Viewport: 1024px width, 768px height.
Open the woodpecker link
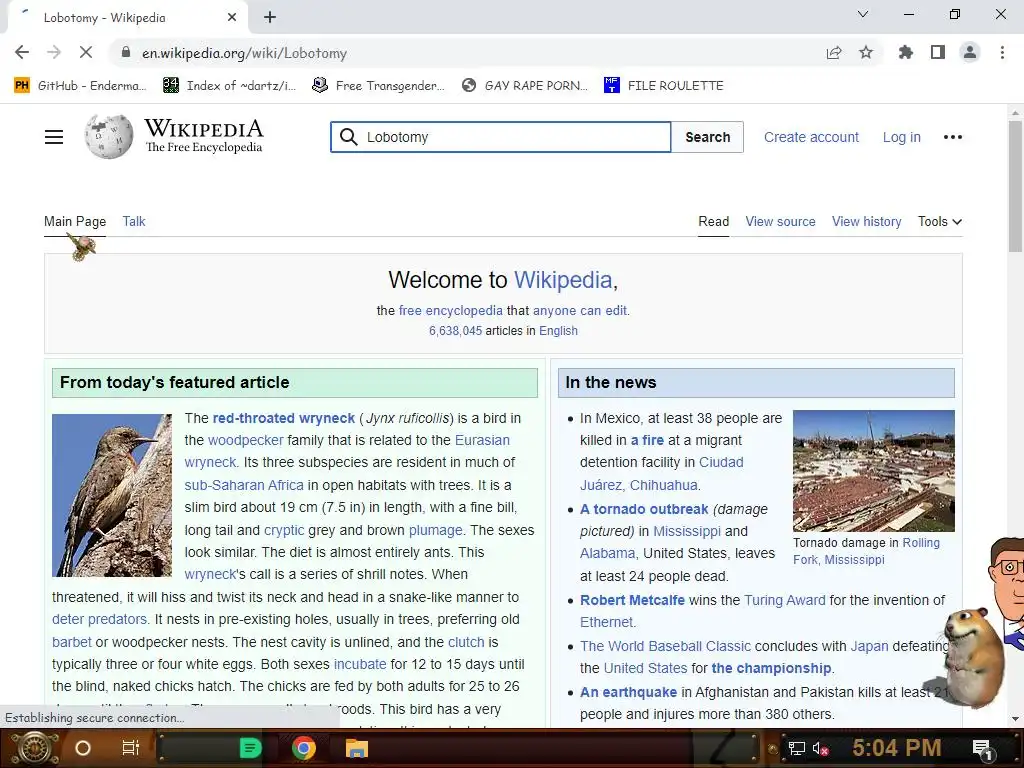tap(246, 440)
